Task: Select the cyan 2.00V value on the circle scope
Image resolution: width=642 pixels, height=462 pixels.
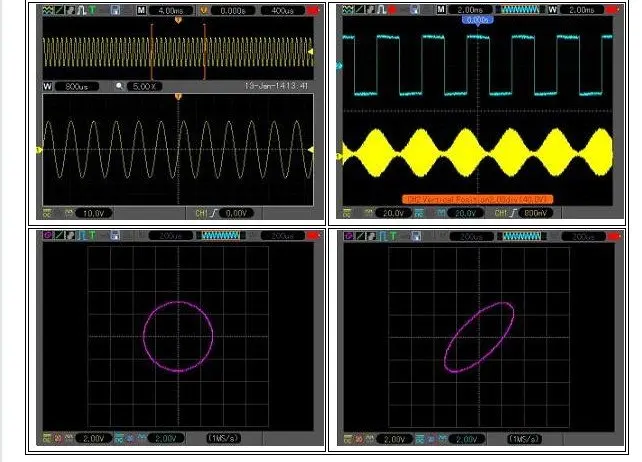Action: (166, 438)
